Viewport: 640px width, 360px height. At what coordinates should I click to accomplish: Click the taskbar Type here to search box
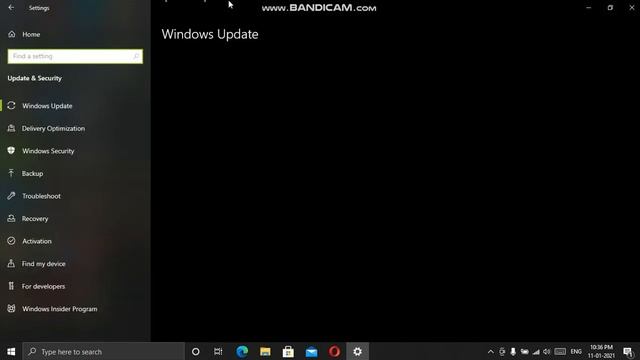[x=104, y=351]
